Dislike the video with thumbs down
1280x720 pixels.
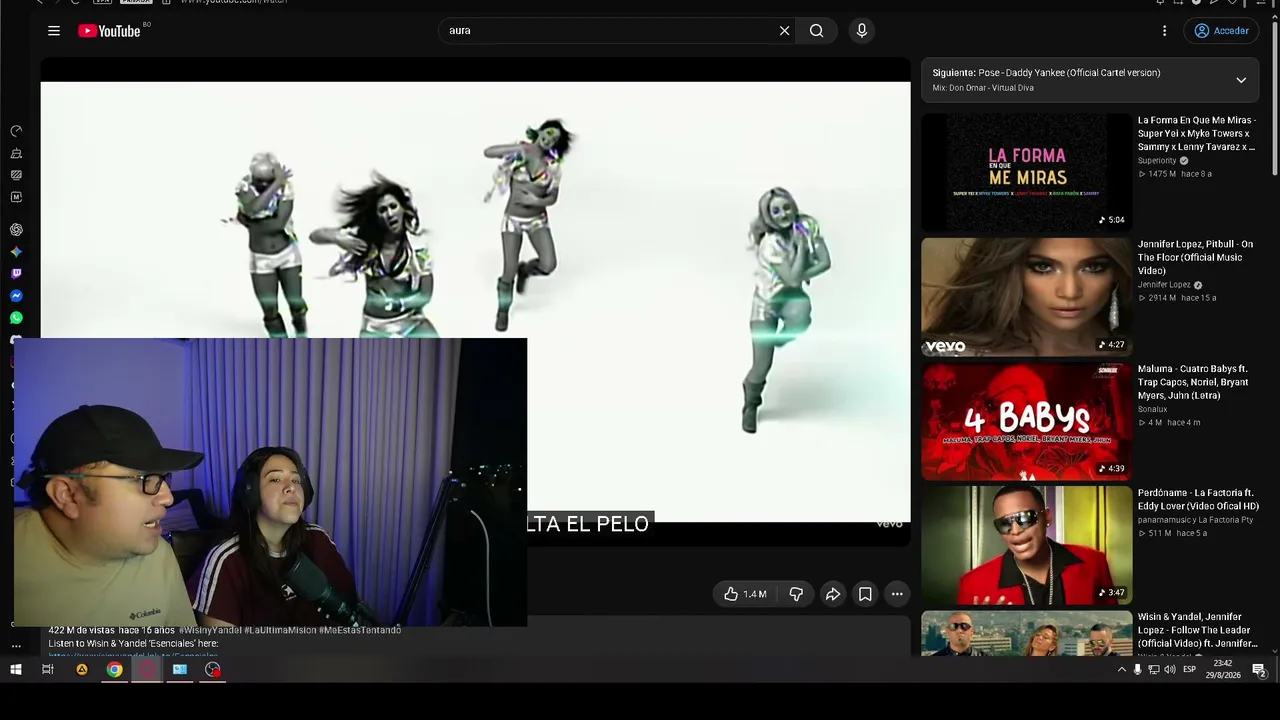click(796, 594)
